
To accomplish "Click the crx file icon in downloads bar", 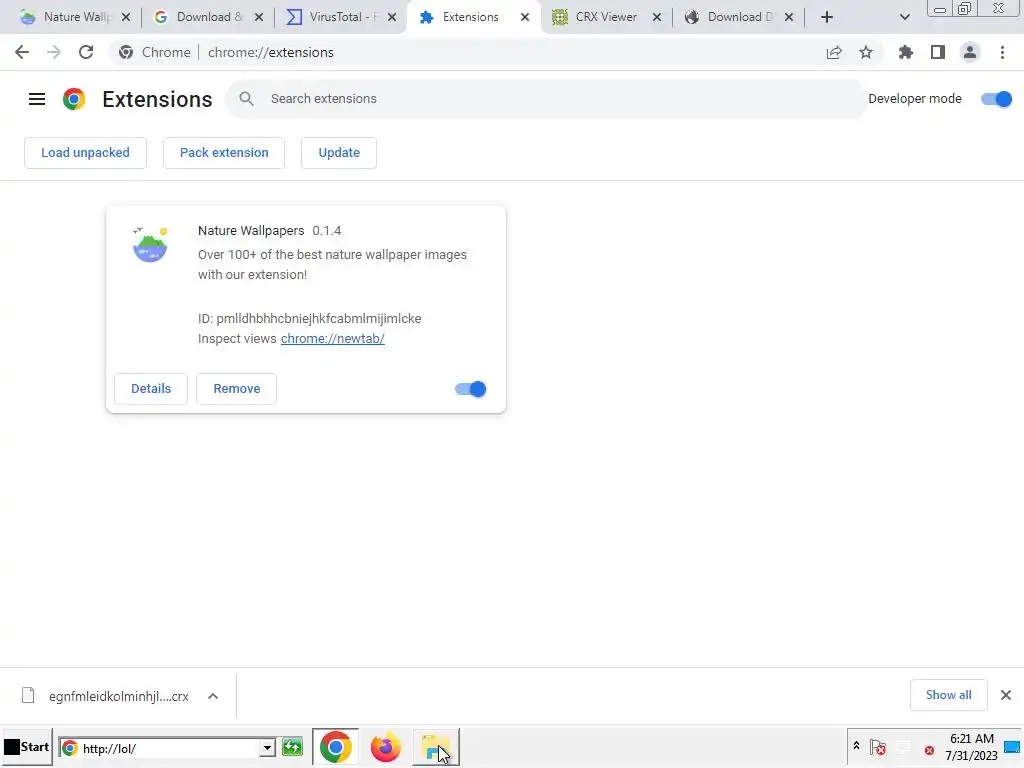I will pyautogui.click(x=28, y=696).
